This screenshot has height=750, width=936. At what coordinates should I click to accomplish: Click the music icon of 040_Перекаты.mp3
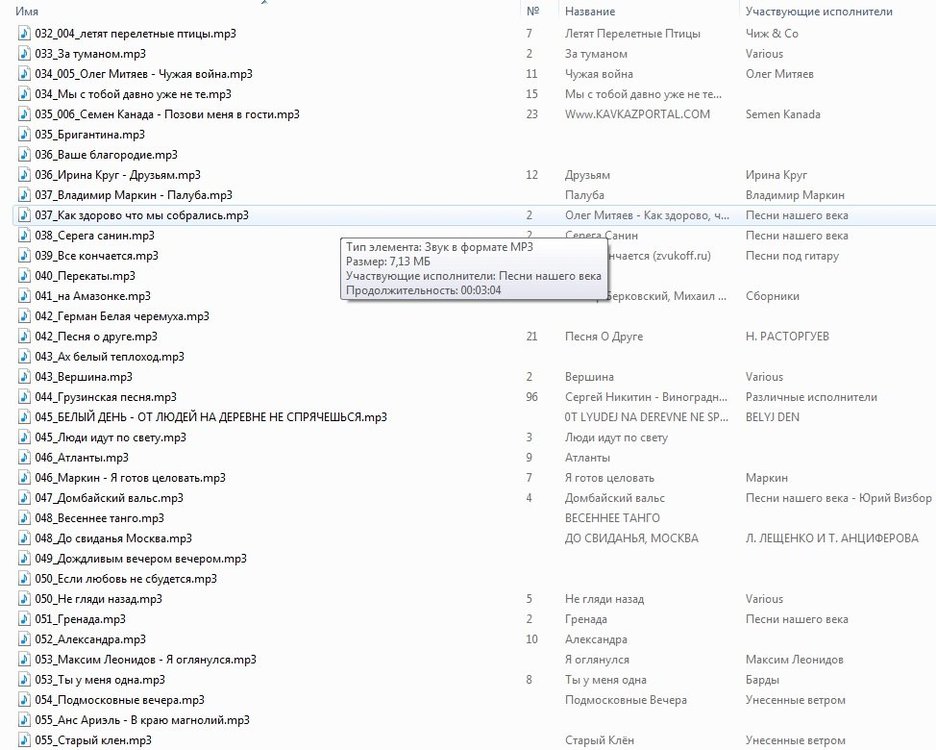coord(25,276)
